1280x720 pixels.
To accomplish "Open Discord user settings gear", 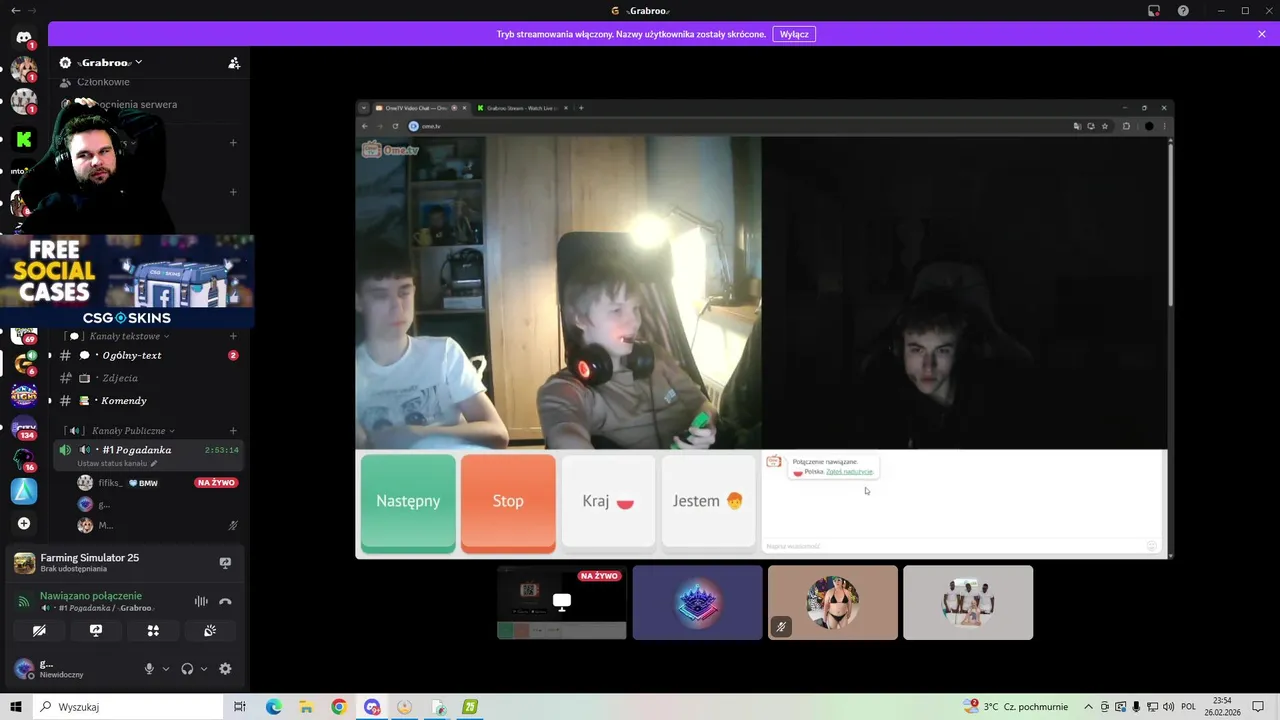I will point(225,669).
